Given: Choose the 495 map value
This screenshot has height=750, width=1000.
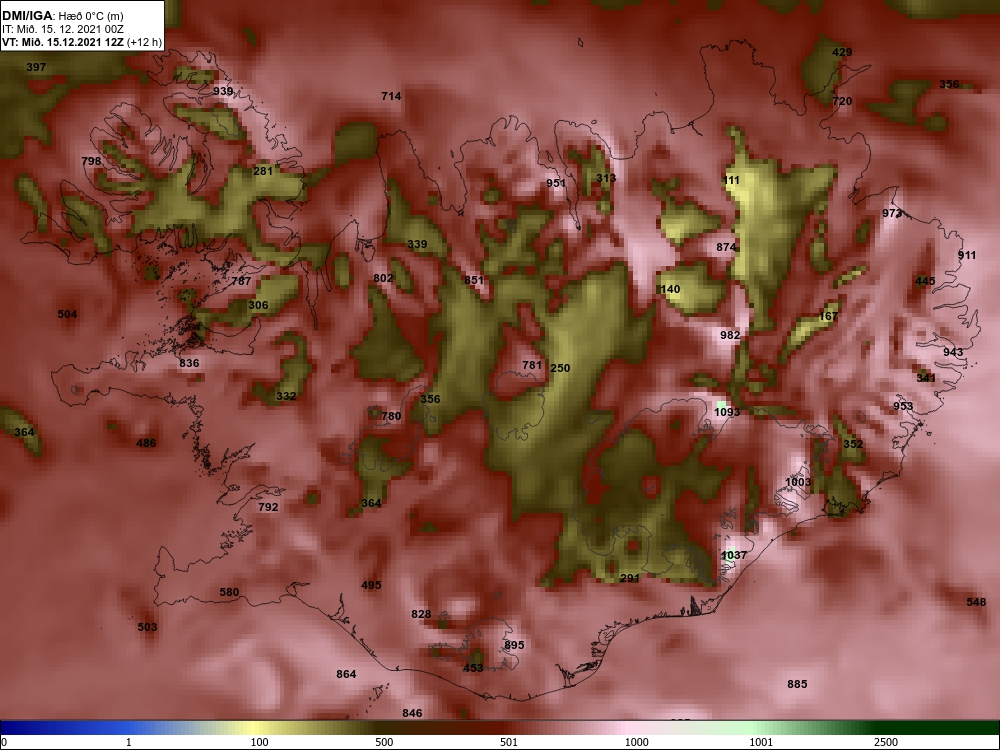Looking at the screenshot, I should 371,585.
